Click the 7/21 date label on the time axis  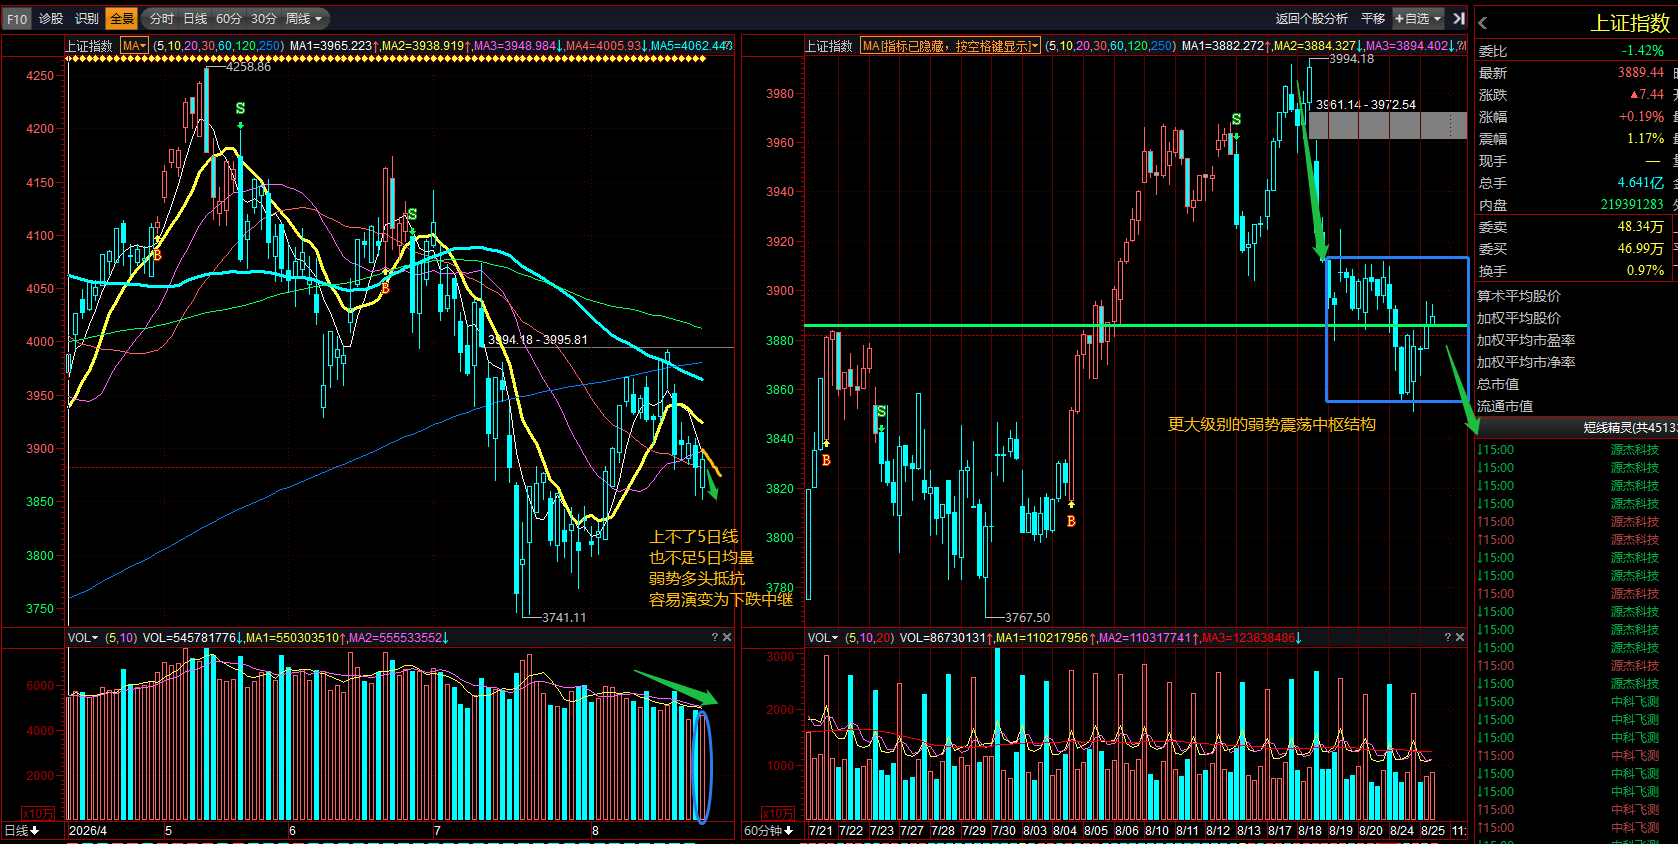(x=821, y=831)
